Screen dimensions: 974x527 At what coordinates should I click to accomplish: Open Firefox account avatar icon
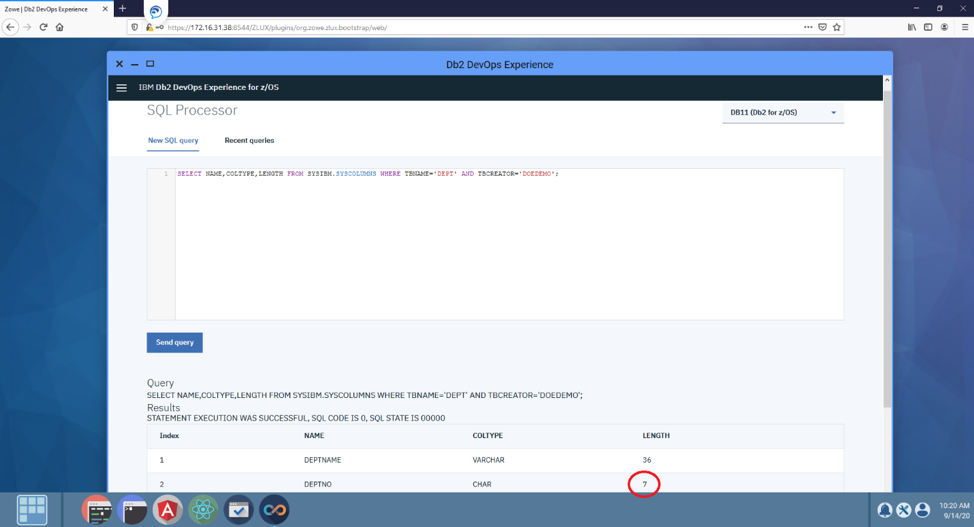pyautogui.click(x=944, y=27)
